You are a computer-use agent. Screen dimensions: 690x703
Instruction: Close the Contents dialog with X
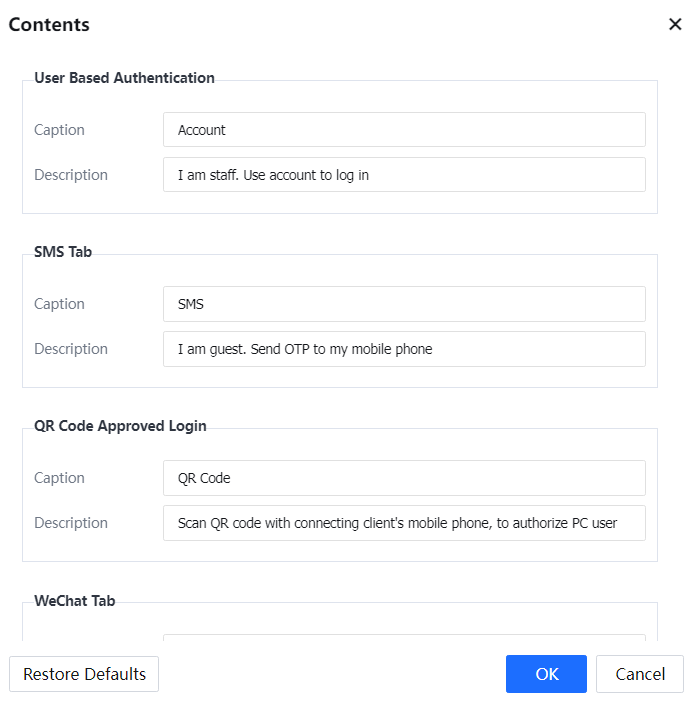pos(675,25)
